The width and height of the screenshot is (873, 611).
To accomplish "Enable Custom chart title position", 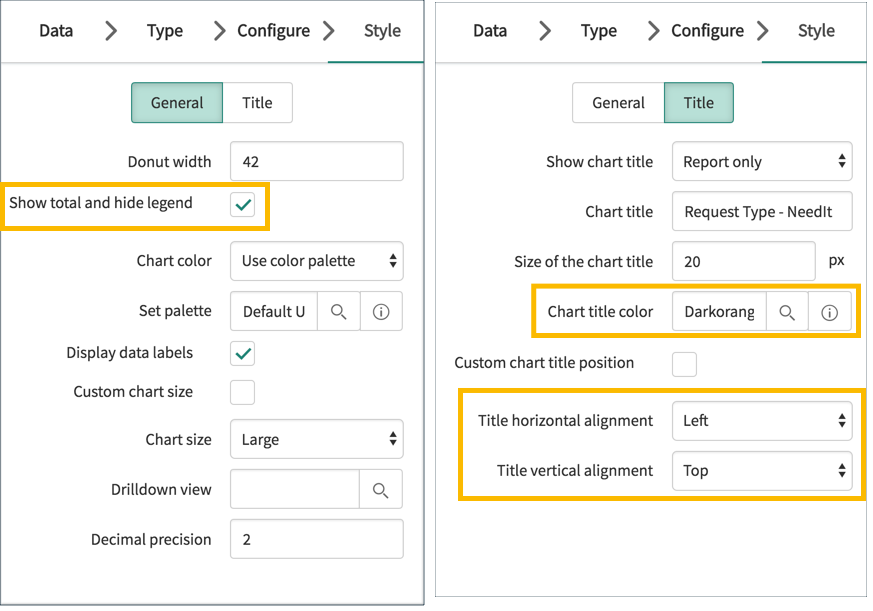I will pos(684,364).
